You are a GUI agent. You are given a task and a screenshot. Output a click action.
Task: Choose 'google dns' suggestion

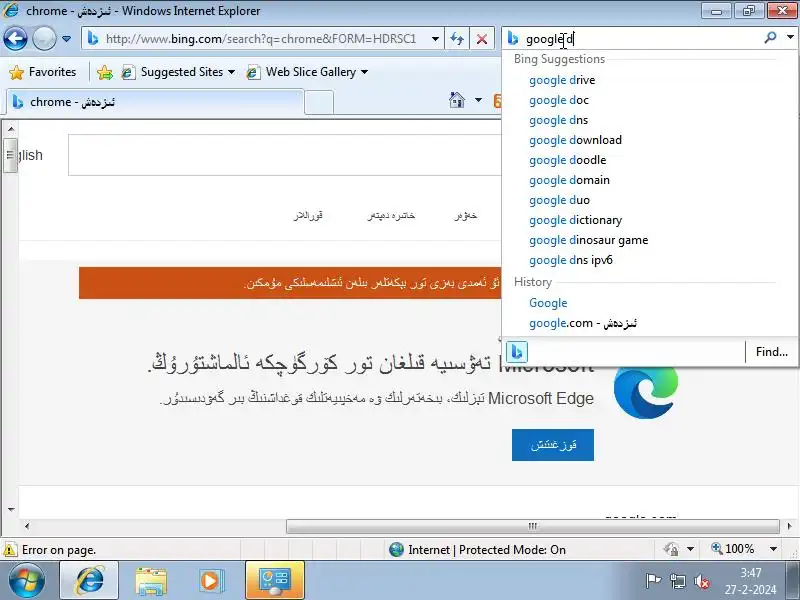coord(558,120)
